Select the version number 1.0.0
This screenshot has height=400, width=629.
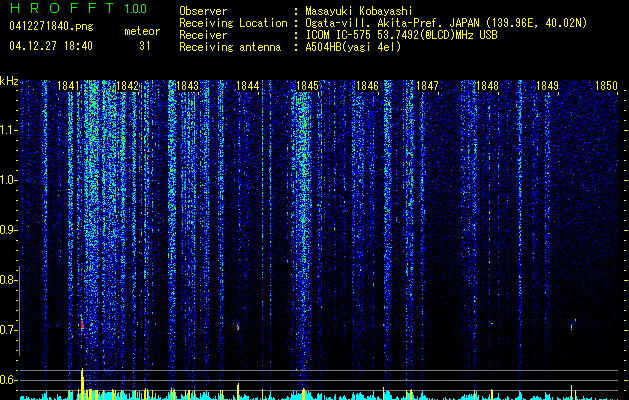point(136,9)
